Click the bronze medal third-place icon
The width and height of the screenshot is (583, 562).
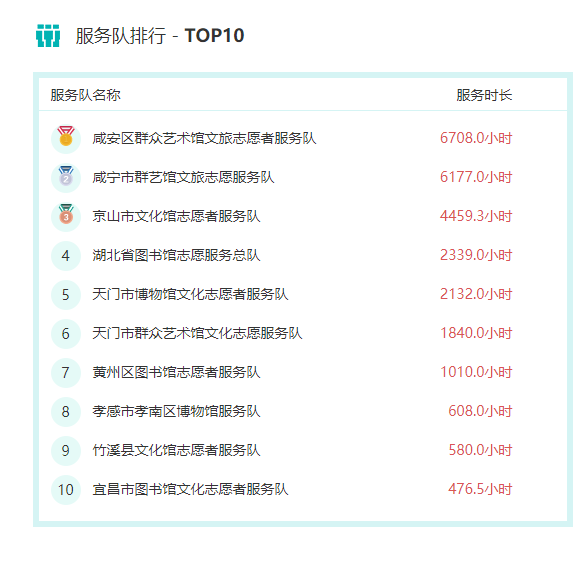point(66,216)
